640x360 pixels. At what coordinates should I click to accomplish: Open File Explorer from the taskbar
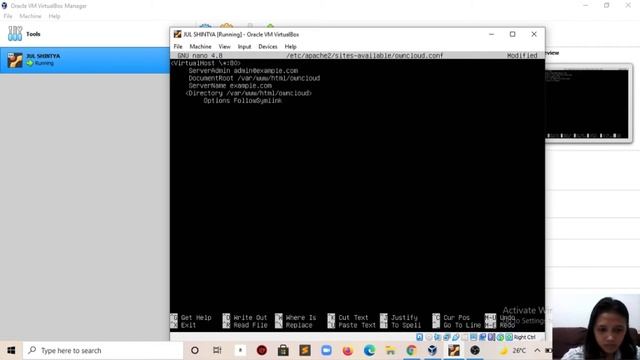pyautogui.click(x=390, y=350)
